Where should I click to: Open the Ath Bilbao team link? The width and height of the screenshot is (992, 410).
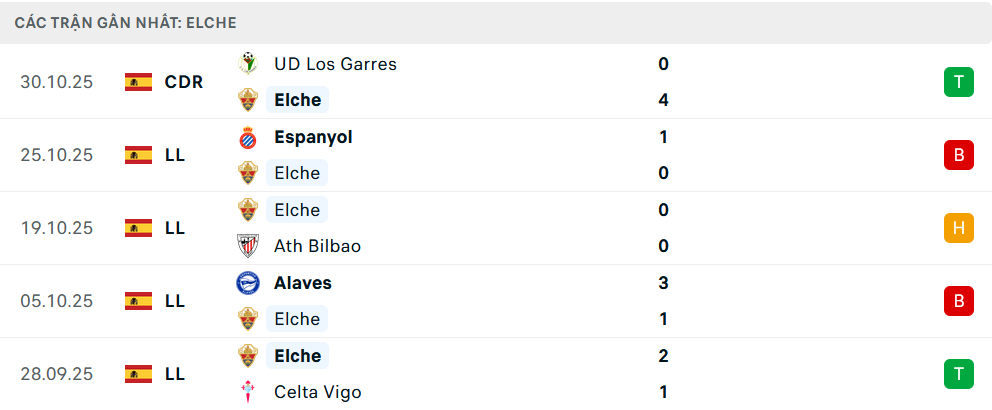(317, 246)
